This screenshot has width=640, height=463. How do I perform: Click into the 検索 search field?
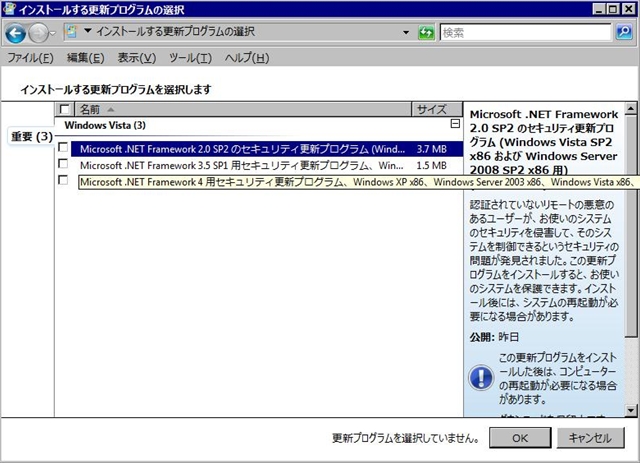tap(525, 32)
